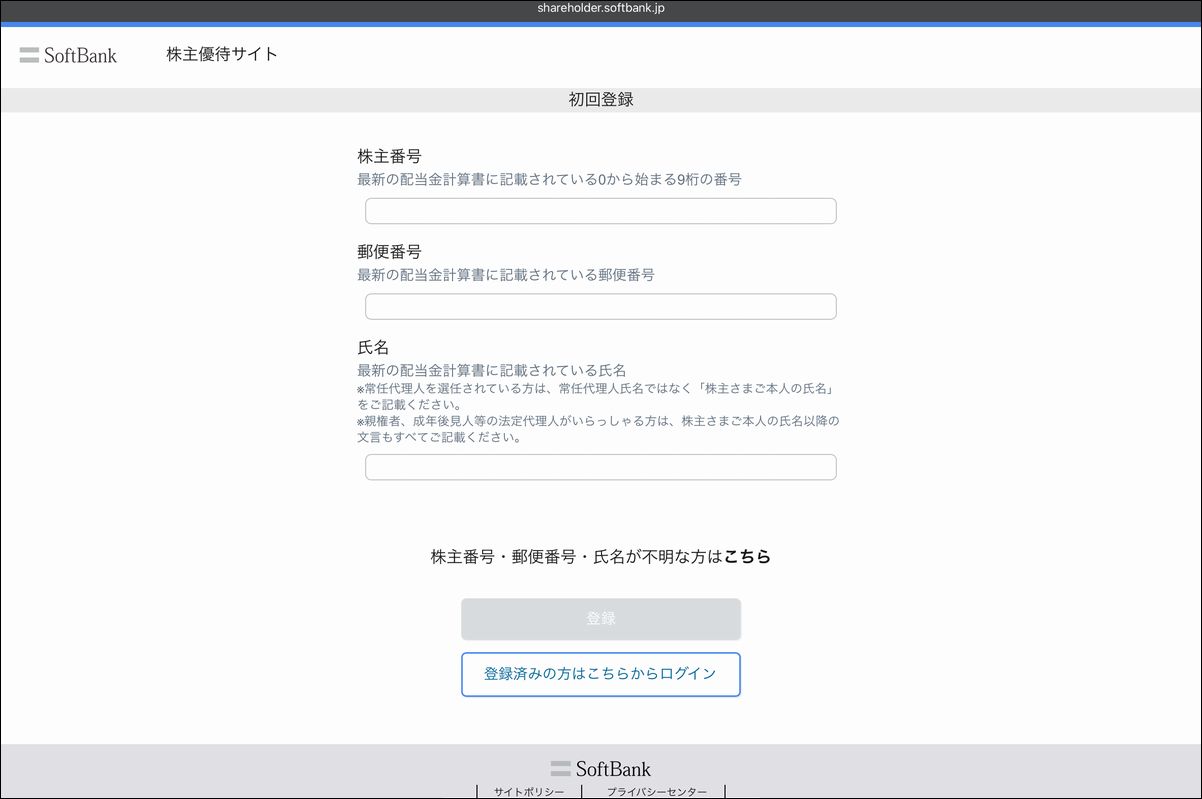Select the 初回登録 heading text
The width and height of the screenshot is (1202, 799).
pos(601,100)
